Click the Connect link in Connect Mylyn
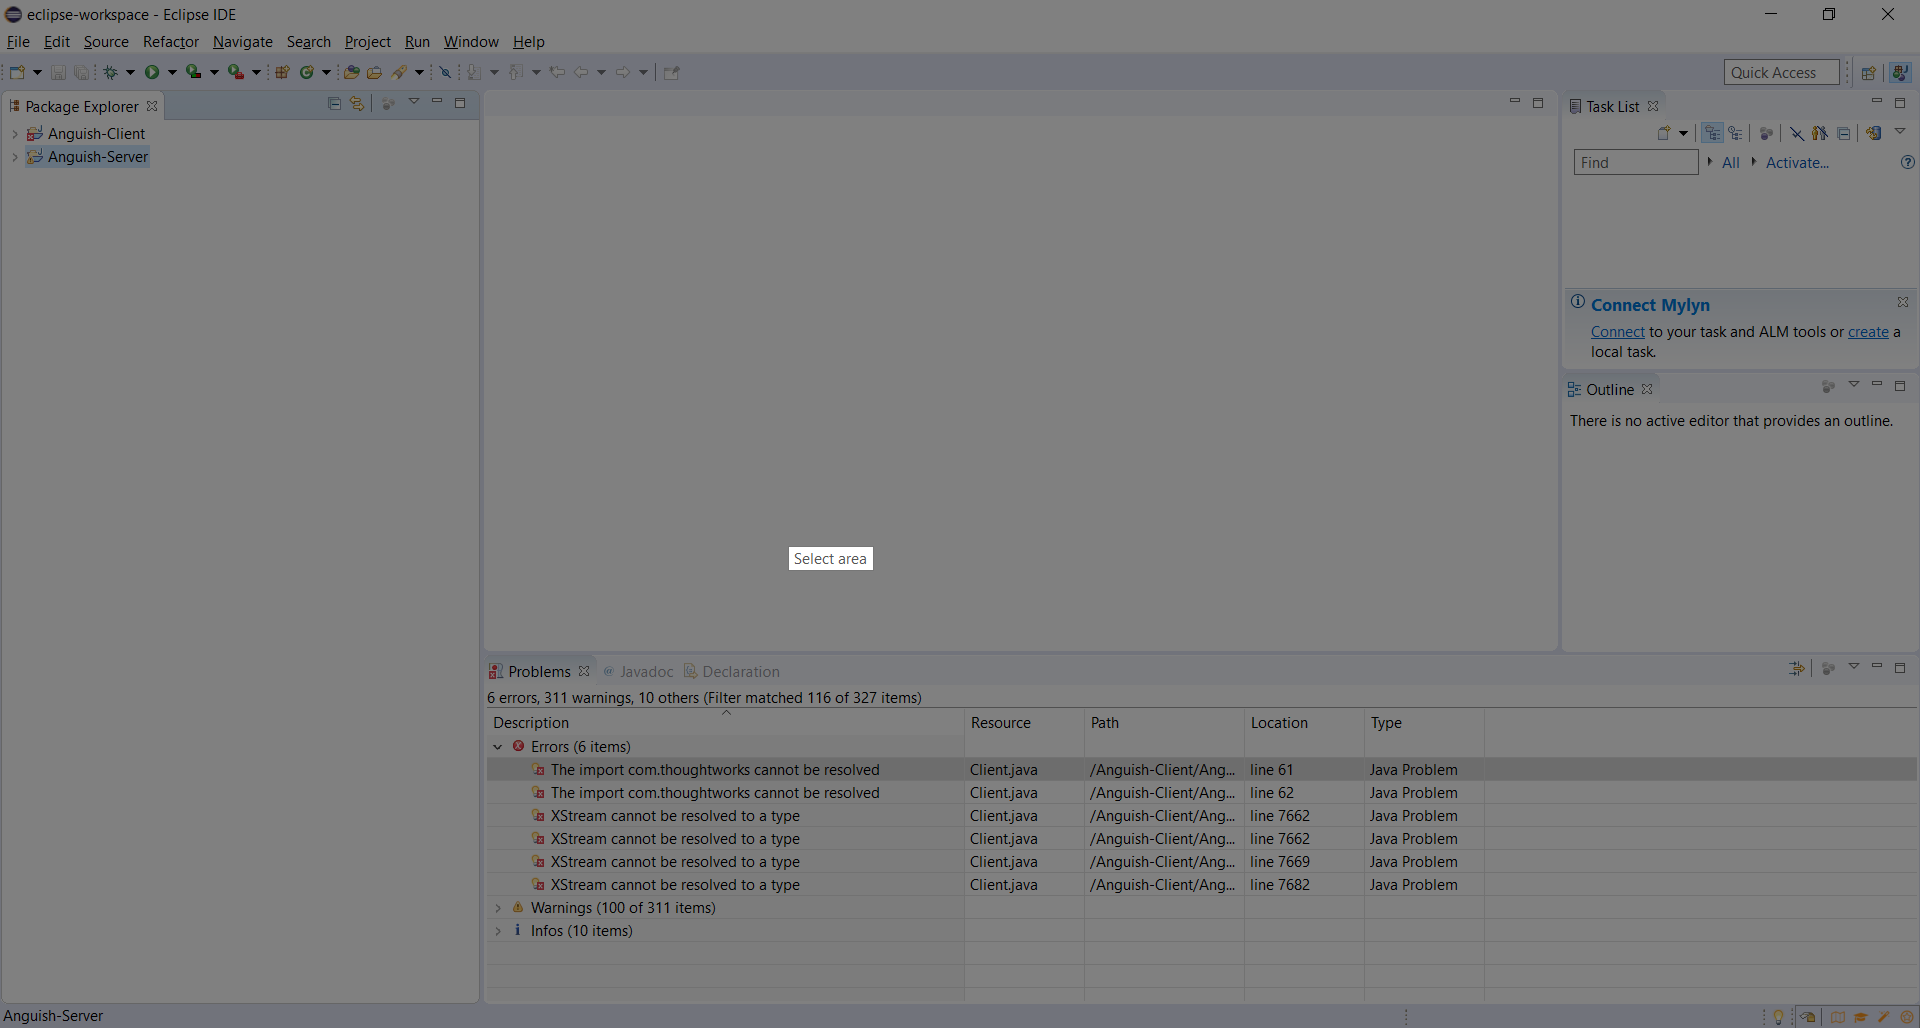The height and width of the screenshot is (1028, 1920). point(1616,331)
